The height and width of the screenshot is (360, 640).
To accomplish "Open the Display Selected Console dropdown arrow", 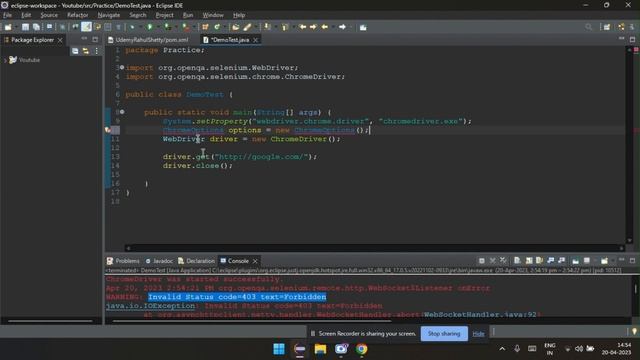I will (594, 260).
